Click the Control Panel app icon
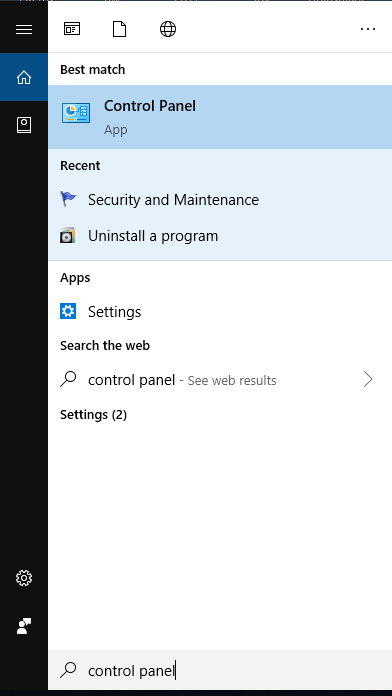Viewport: 392px width, 696px height. point(76,113)
